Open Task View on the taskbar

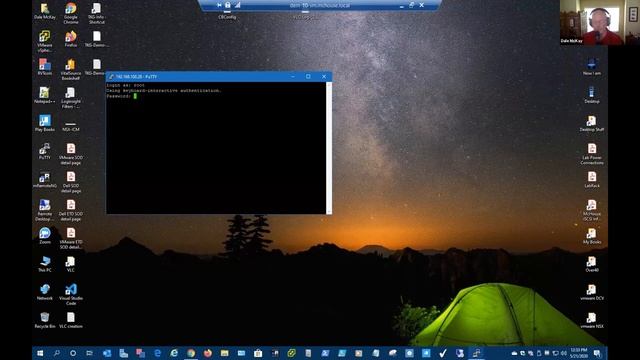click(x=89, y=353)
